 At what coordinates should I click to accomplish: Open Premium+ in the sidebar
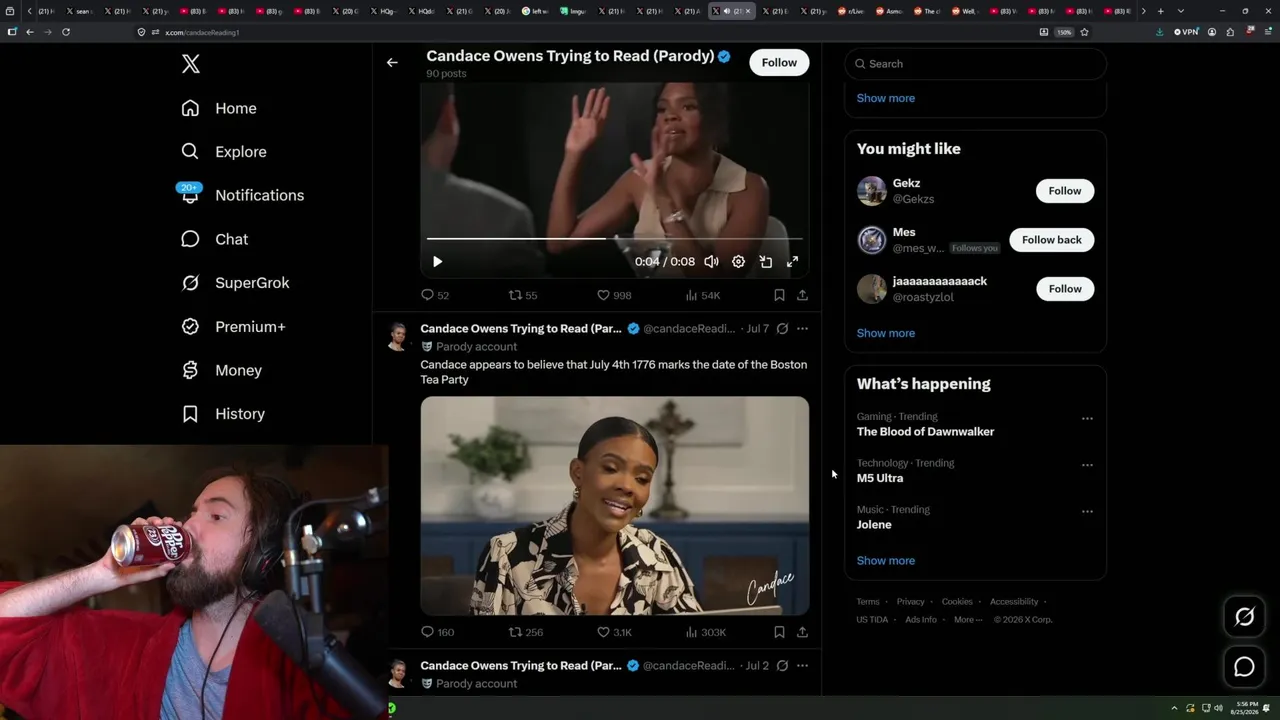pos(233,327)
